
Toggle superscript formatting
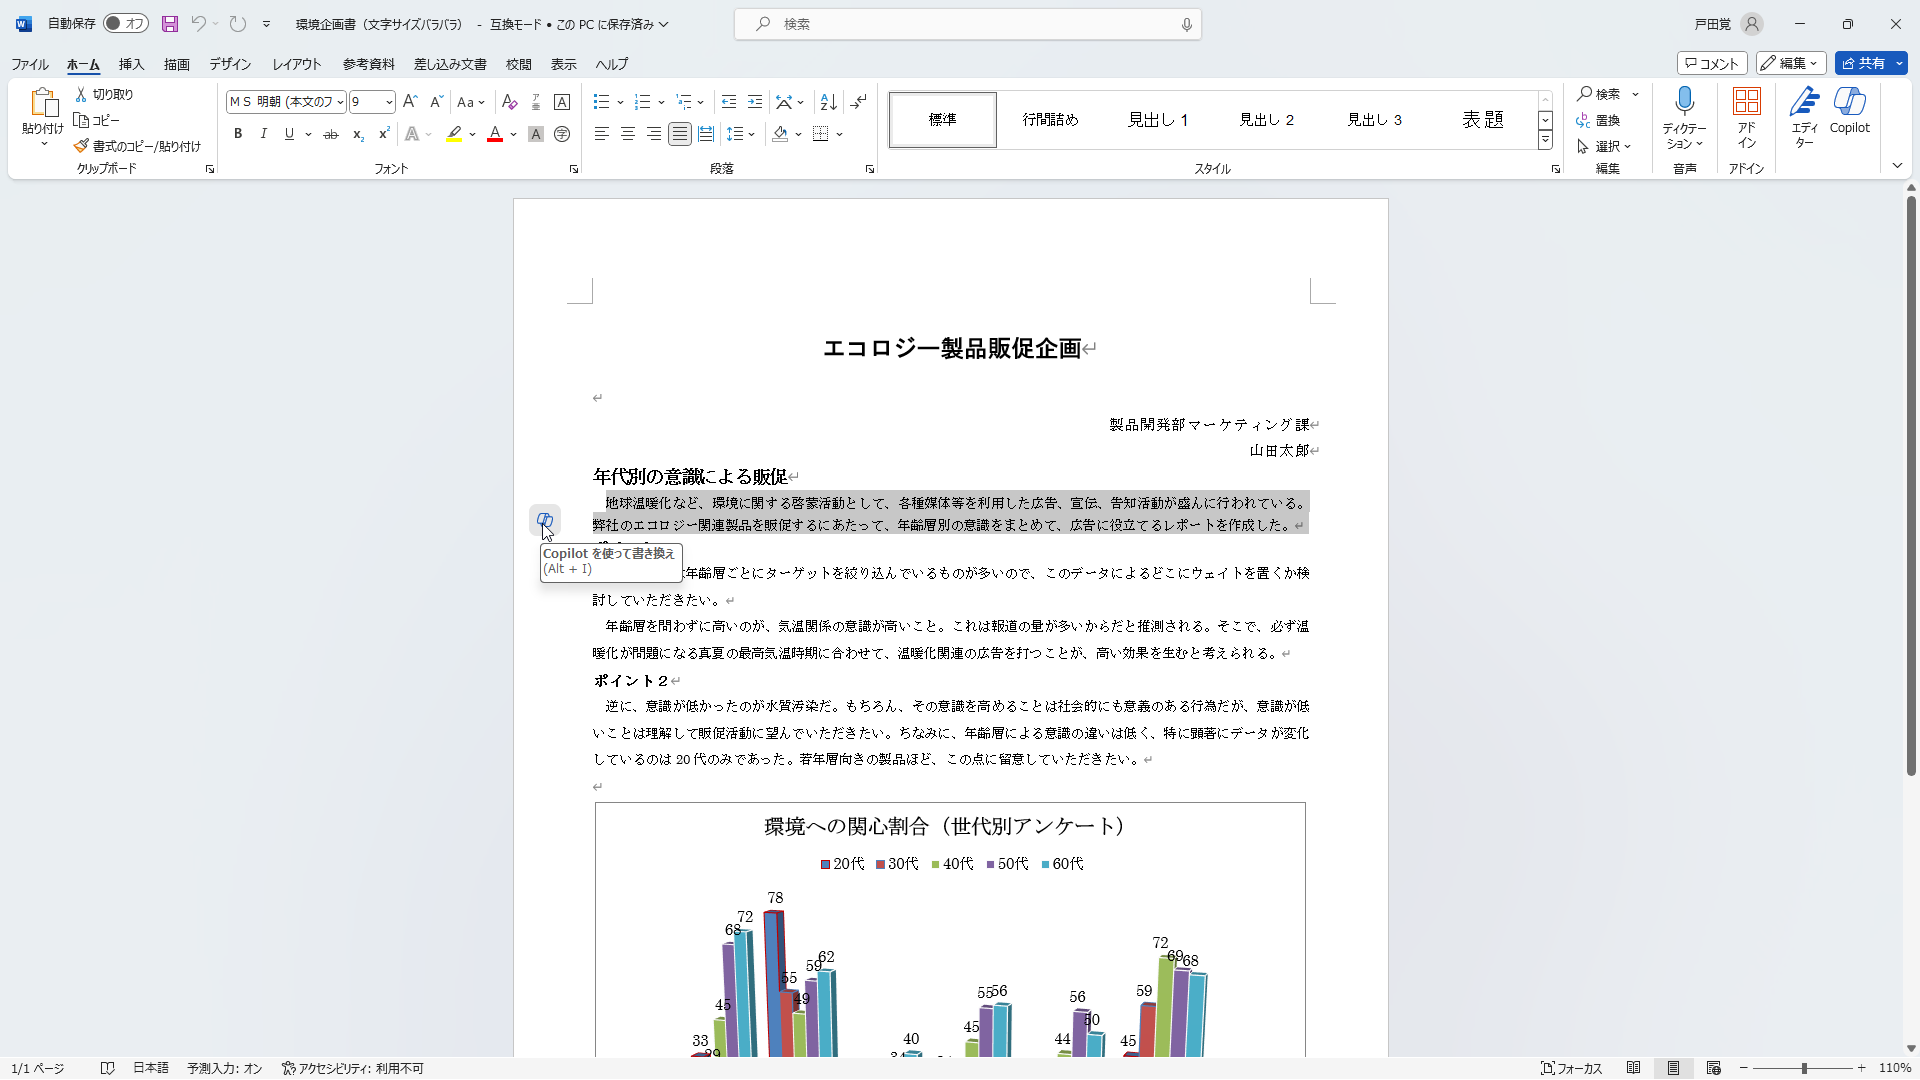pos(384,133)
